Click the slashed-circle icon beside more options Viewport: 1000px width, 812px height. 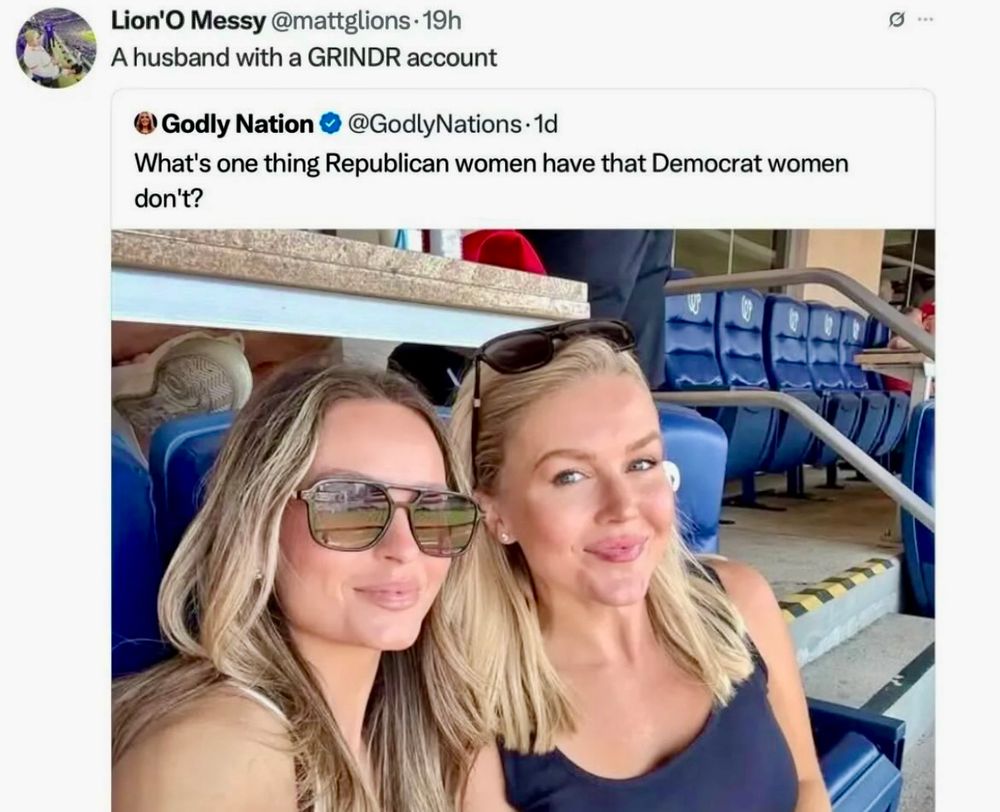(x=897, y=20)
